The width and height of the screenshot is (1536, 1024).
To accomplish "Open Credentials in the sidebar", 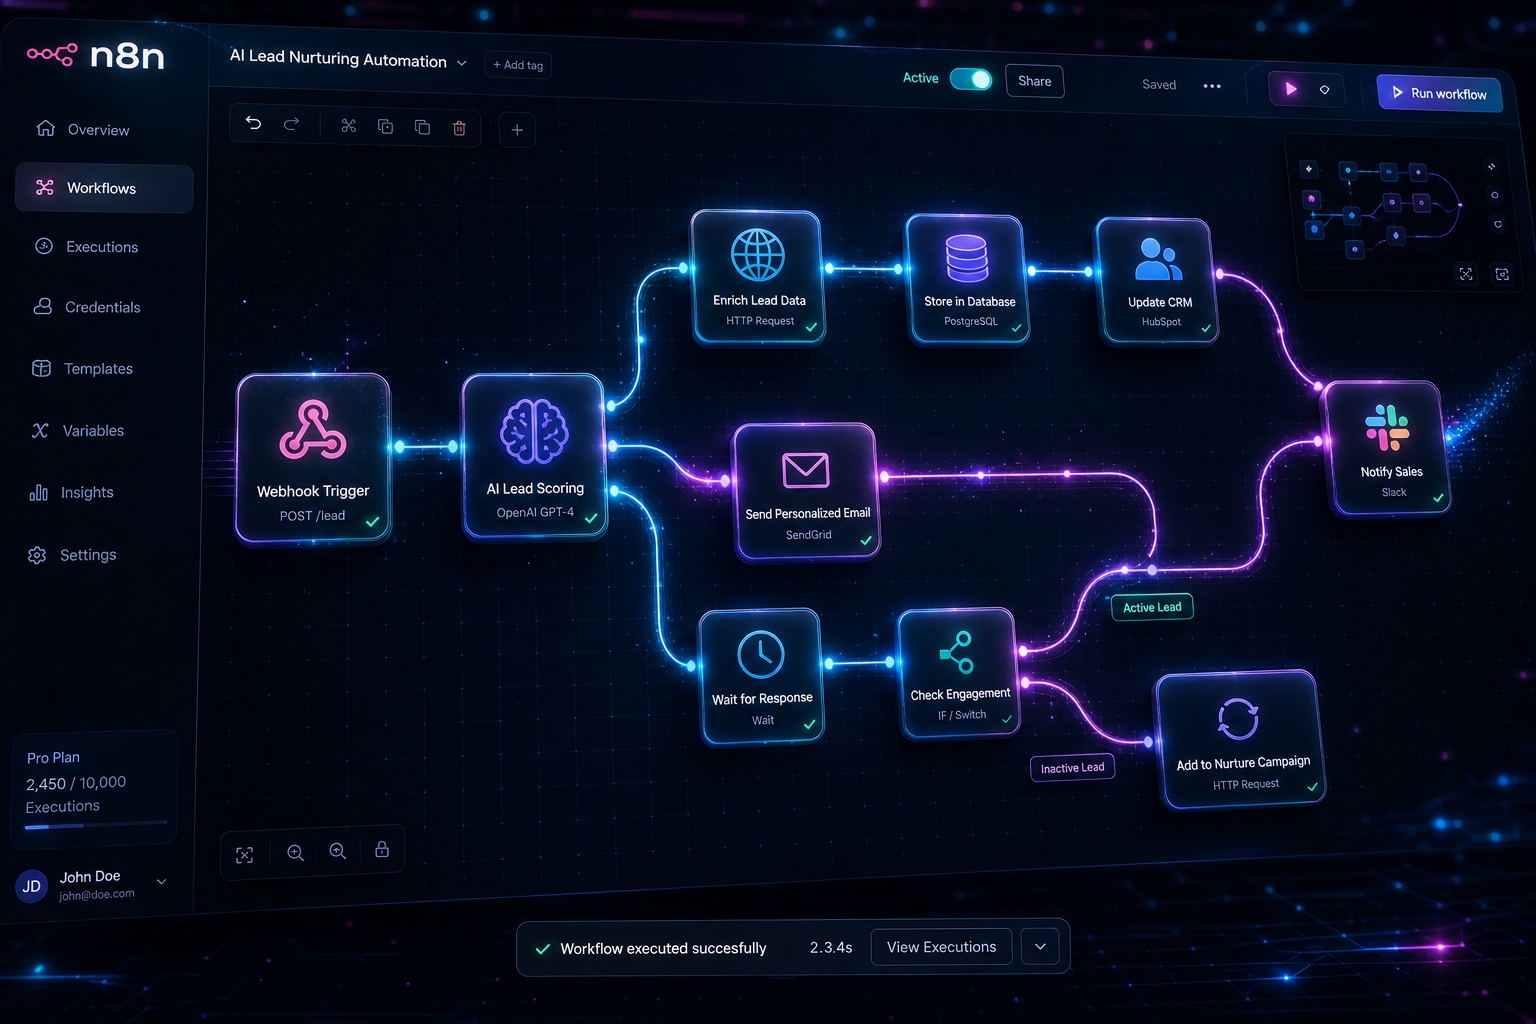I will point(87,307).
